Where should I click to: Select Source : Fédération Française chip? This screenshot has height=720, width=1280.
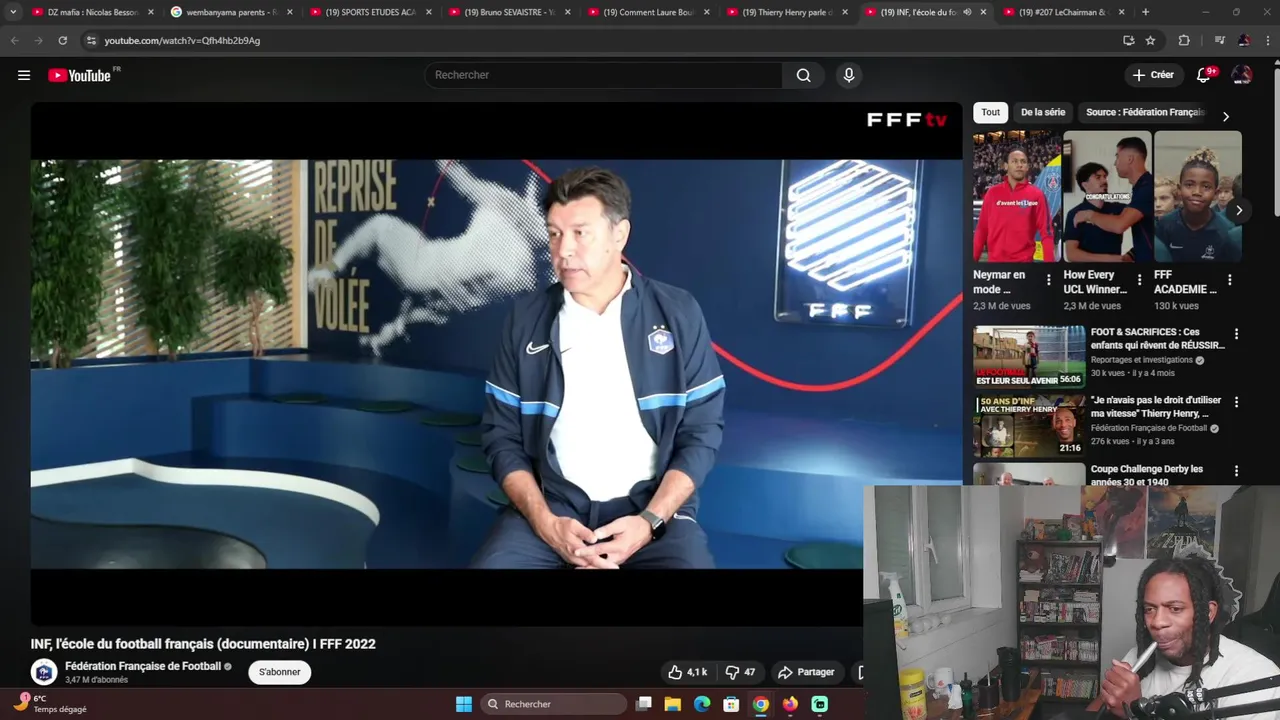(1145, 112)
